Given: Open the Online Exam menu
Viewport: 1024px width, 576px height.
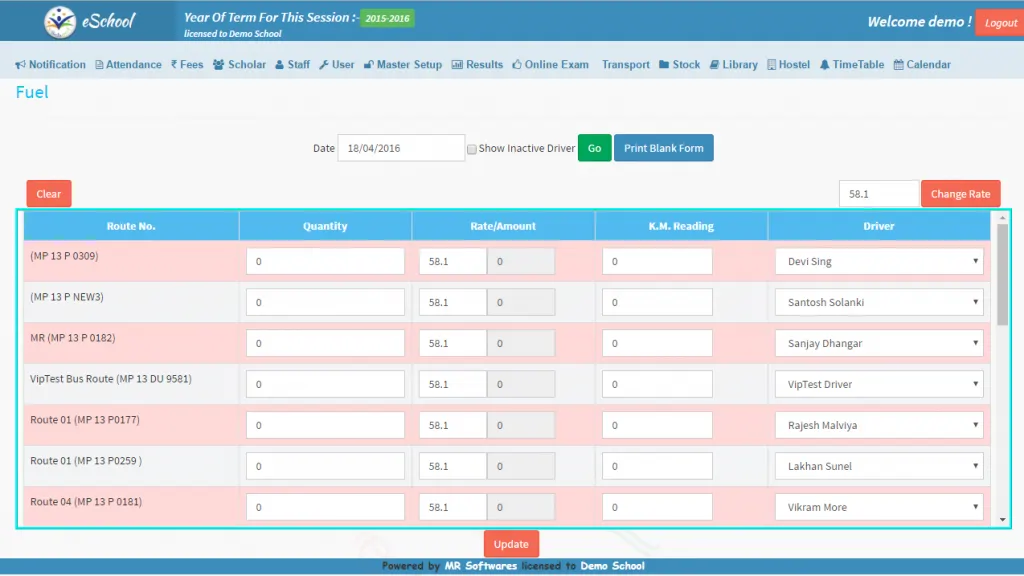Looking at the screenshot, I should click(550, 65).
